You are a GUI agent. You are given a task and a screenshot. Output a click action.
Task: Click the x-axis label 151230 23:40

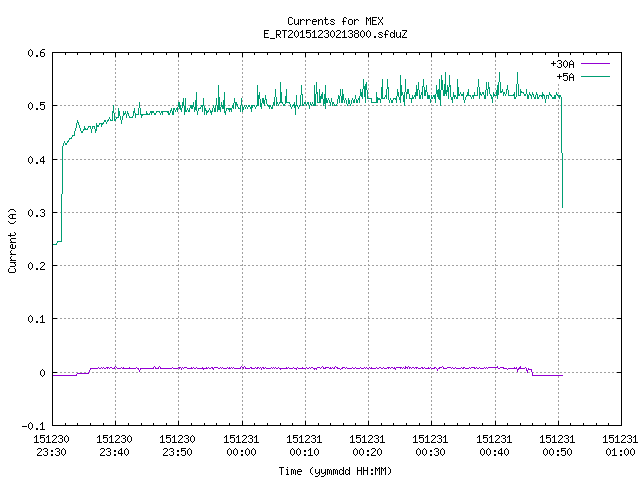point(114,446)
